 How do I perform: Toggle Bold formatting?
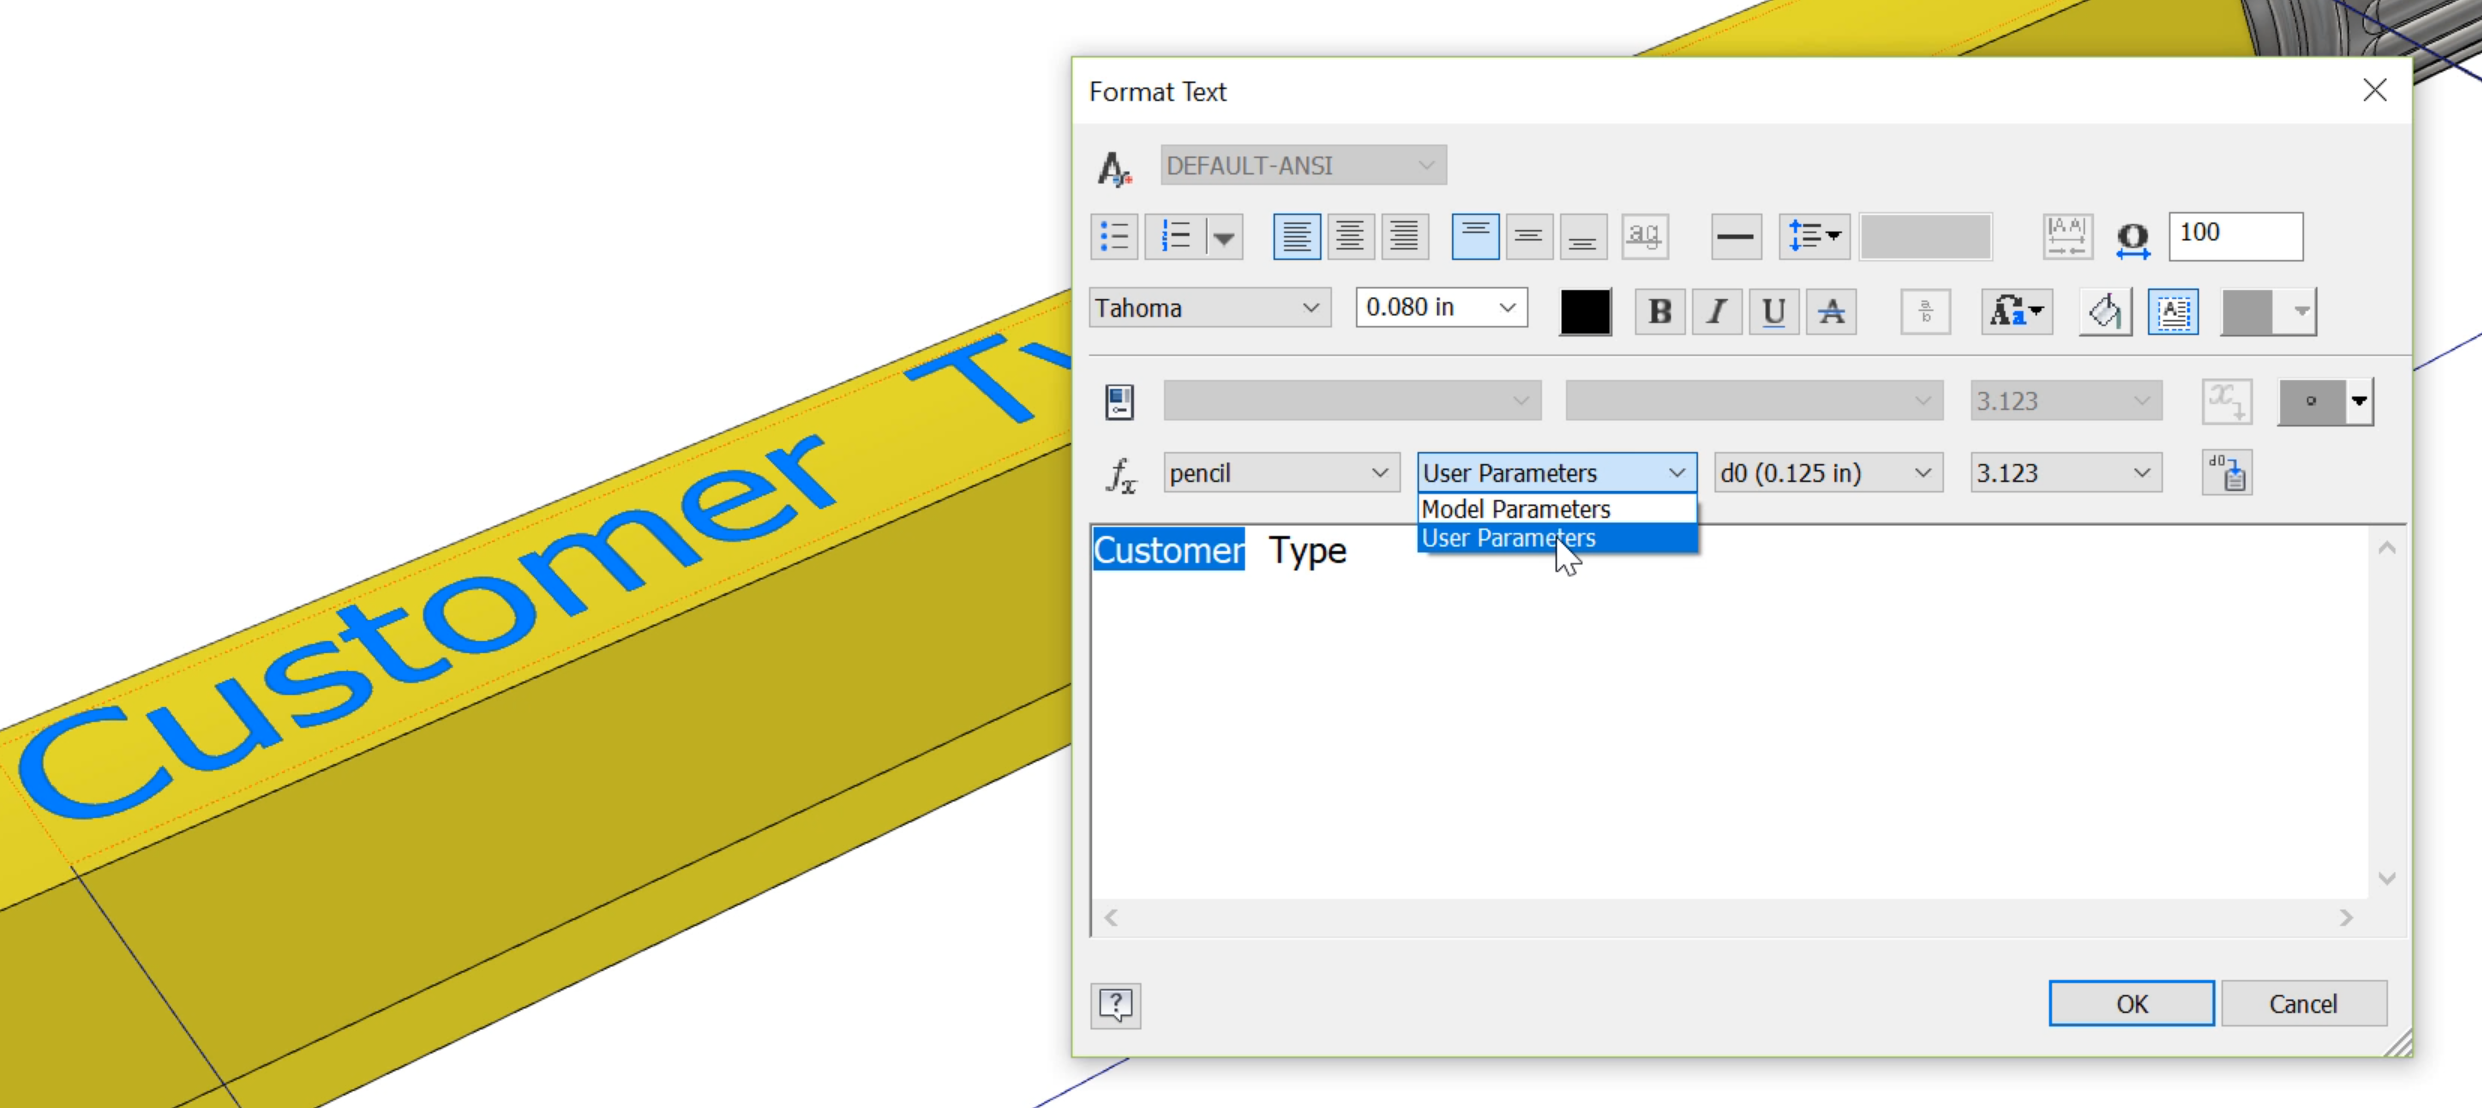(1659, 312)
